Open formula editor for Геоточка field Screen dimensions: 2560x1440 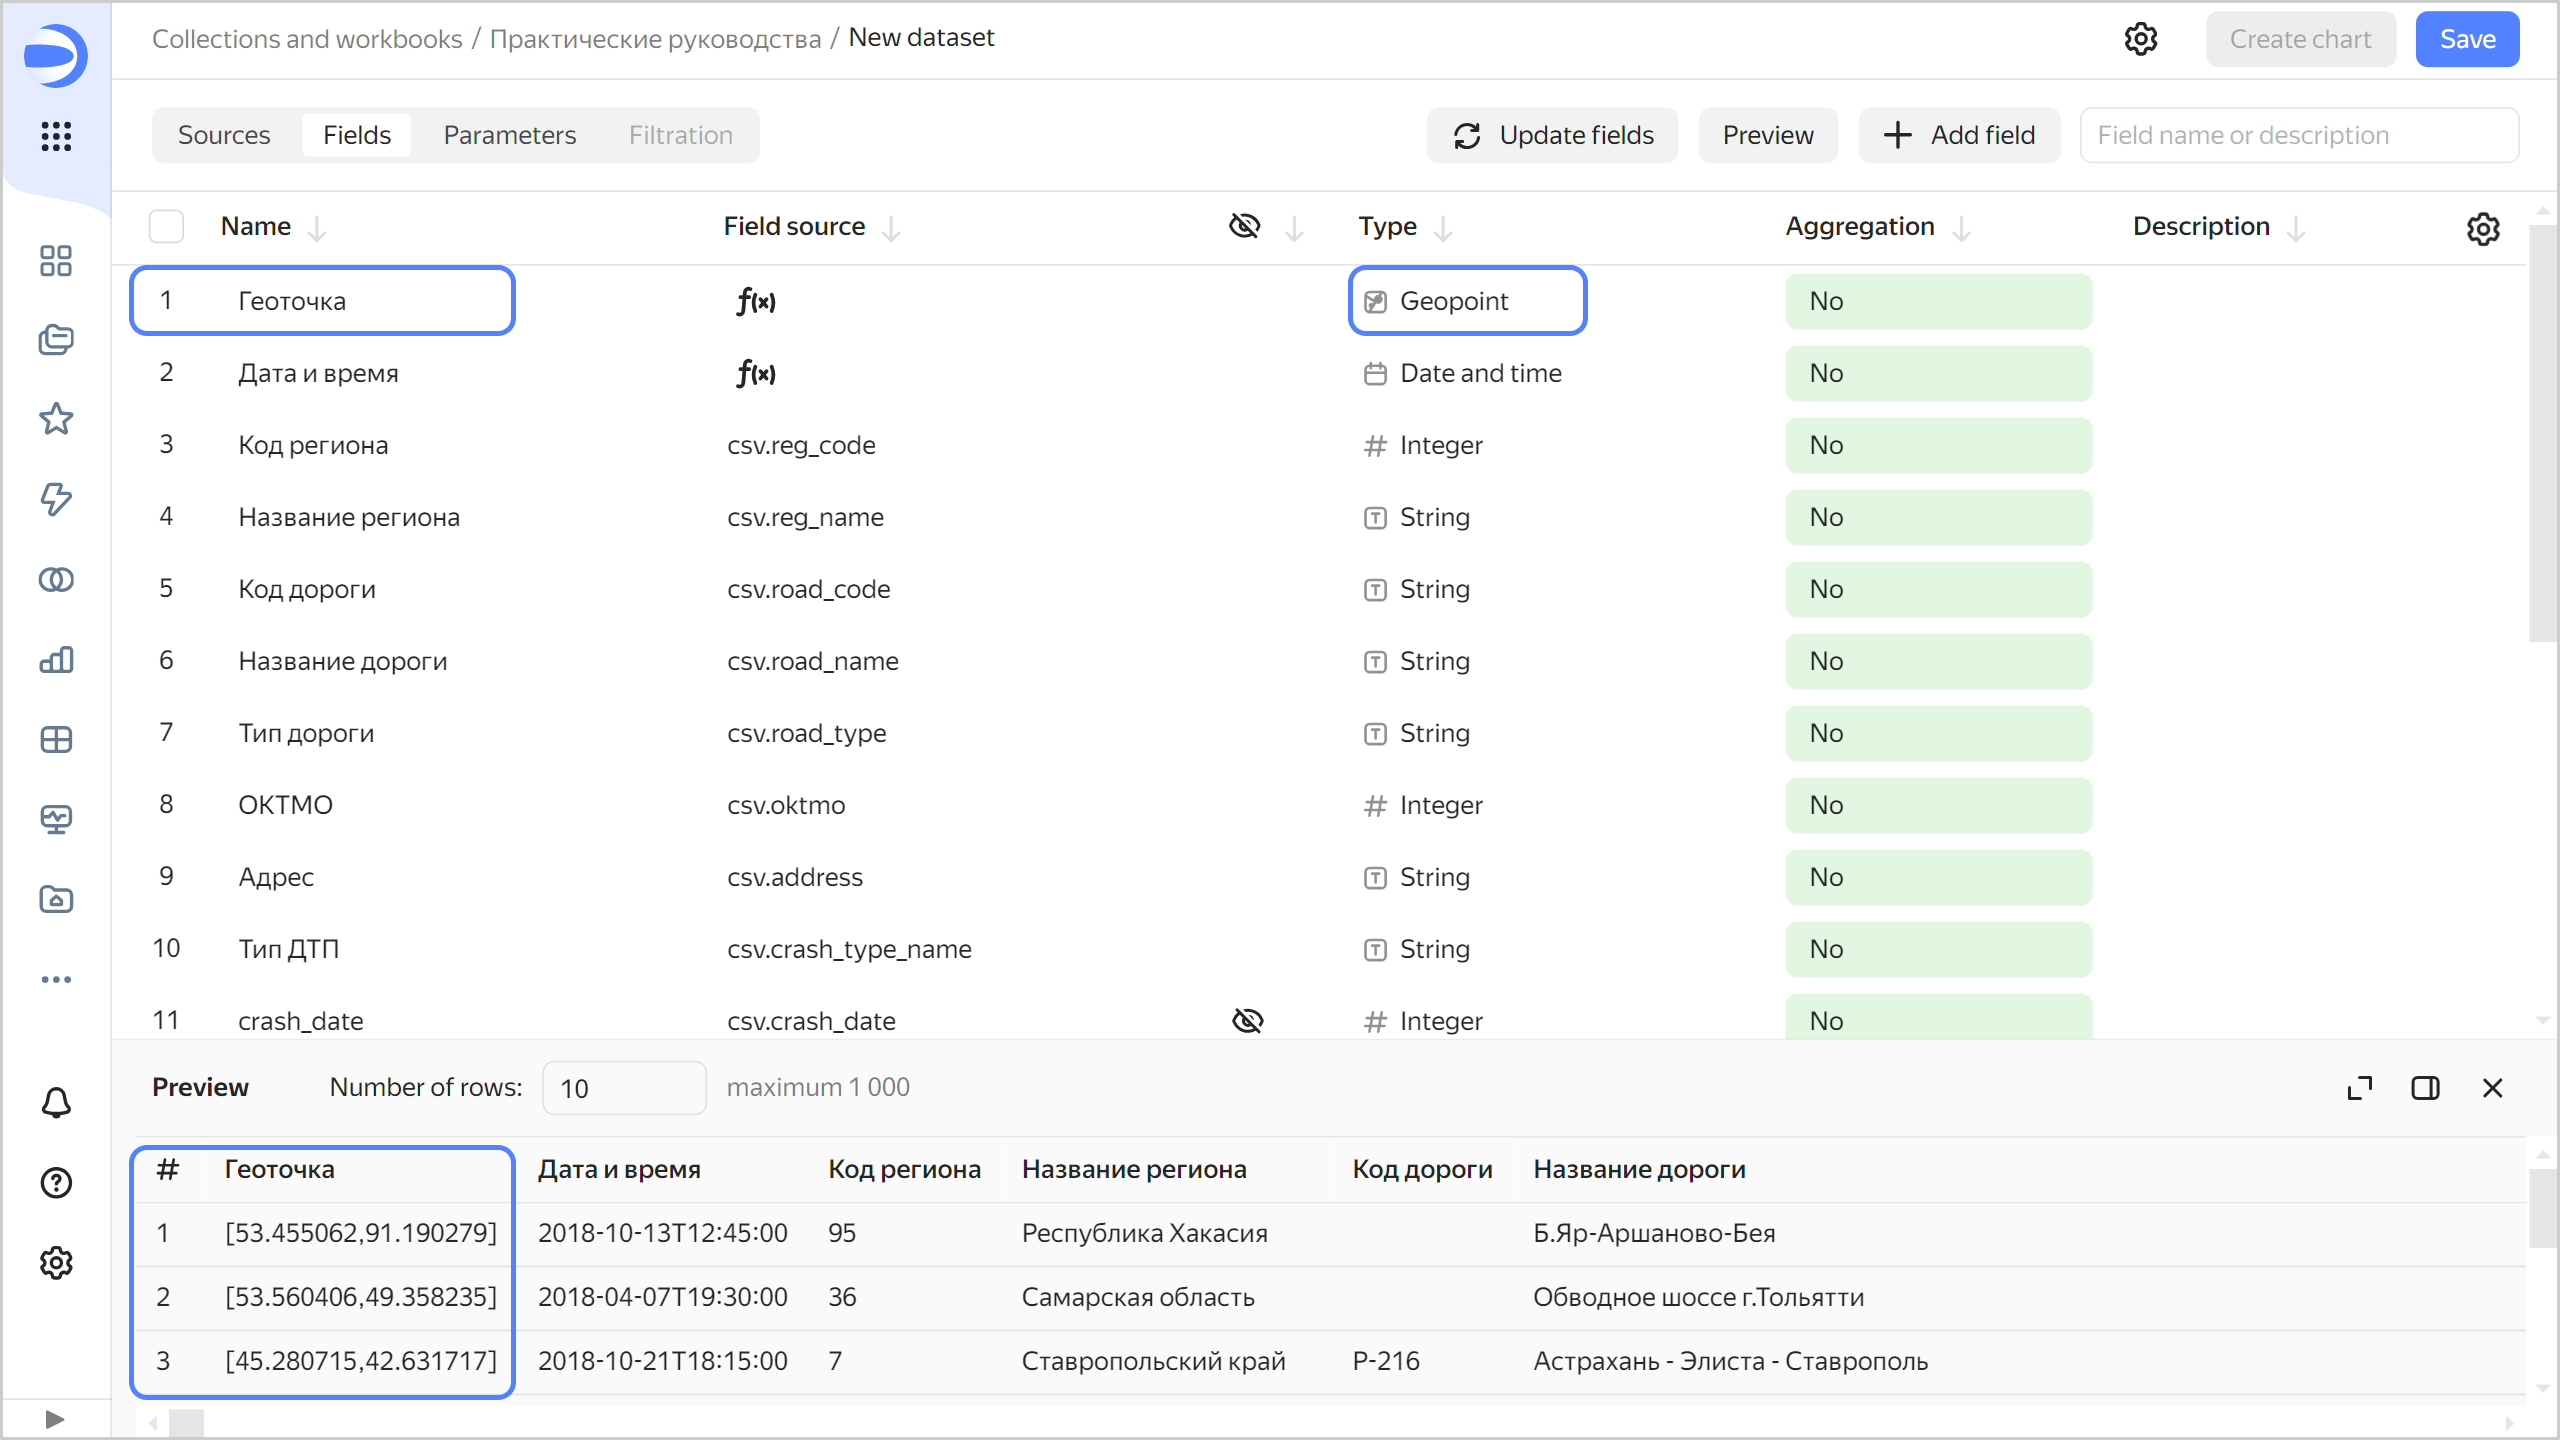point(756,301)
